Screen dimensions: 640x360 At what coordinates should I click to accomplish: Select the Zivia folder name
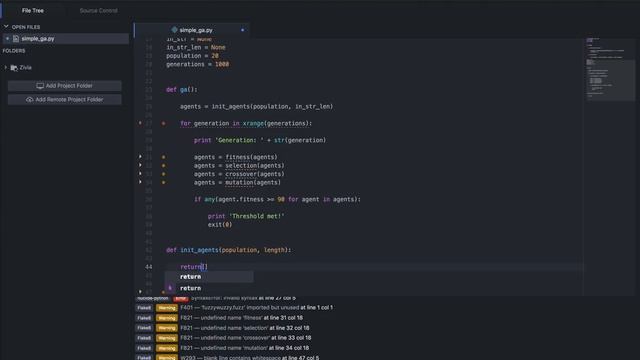pos(25,68)
